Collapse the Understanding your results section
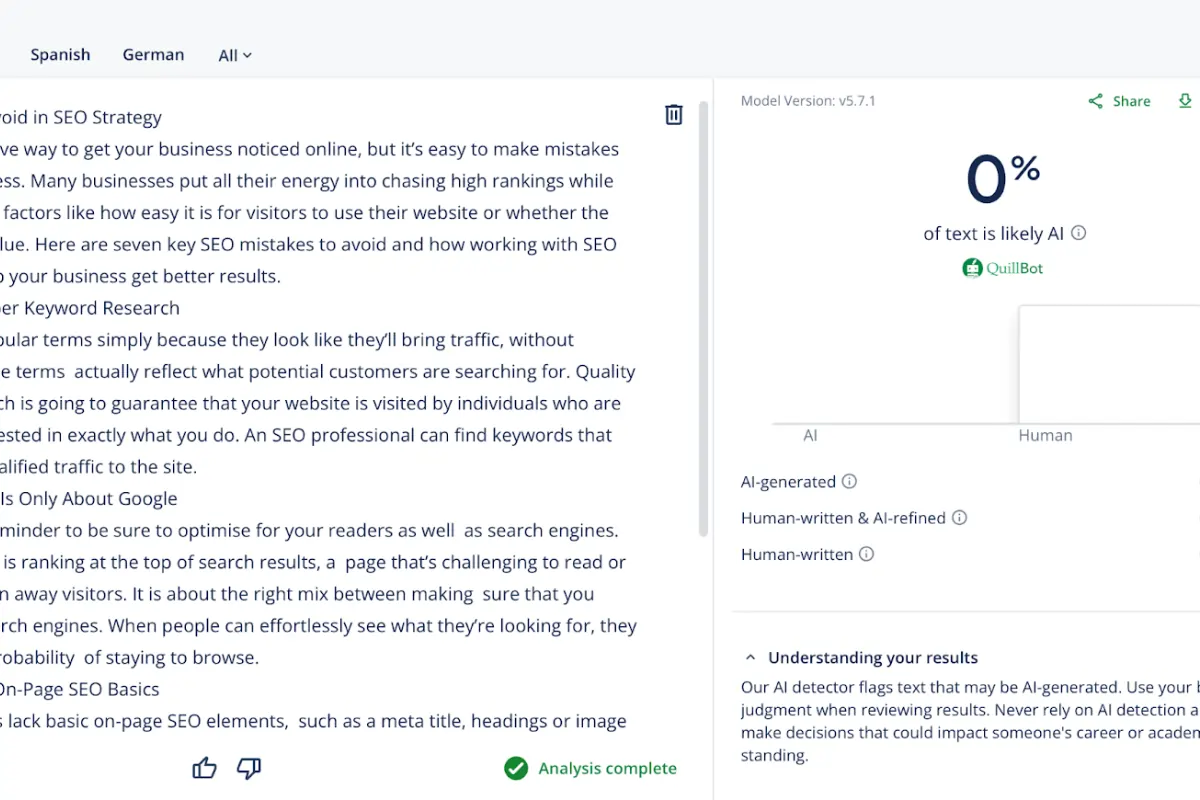 750,657
